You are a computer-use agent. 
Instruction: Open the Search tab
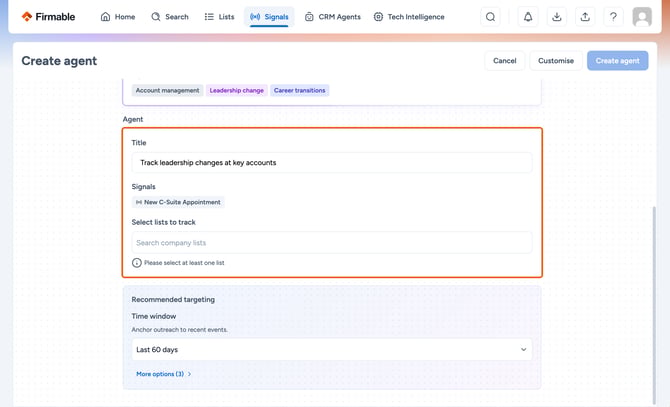click(x=170, y=17)
